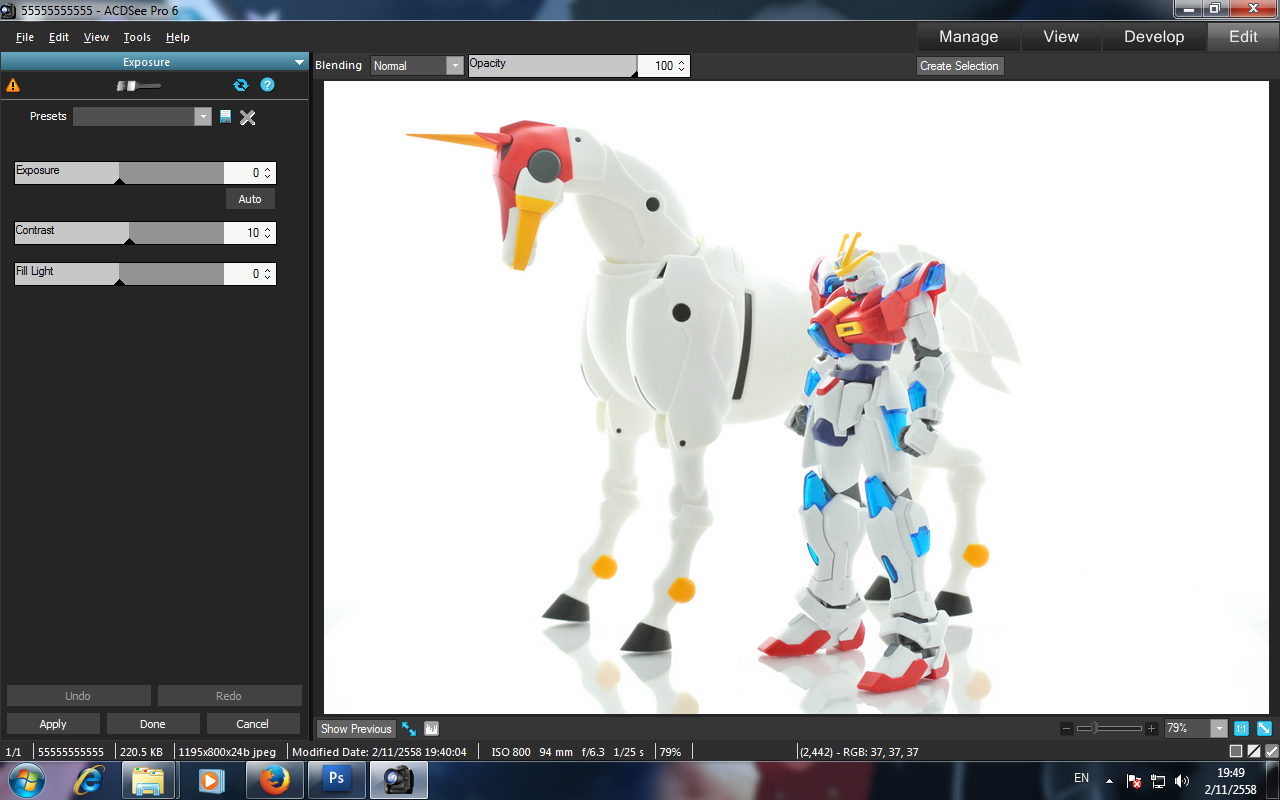Click the Create Selection button
1280x800 pixels.
click(960, 66)
